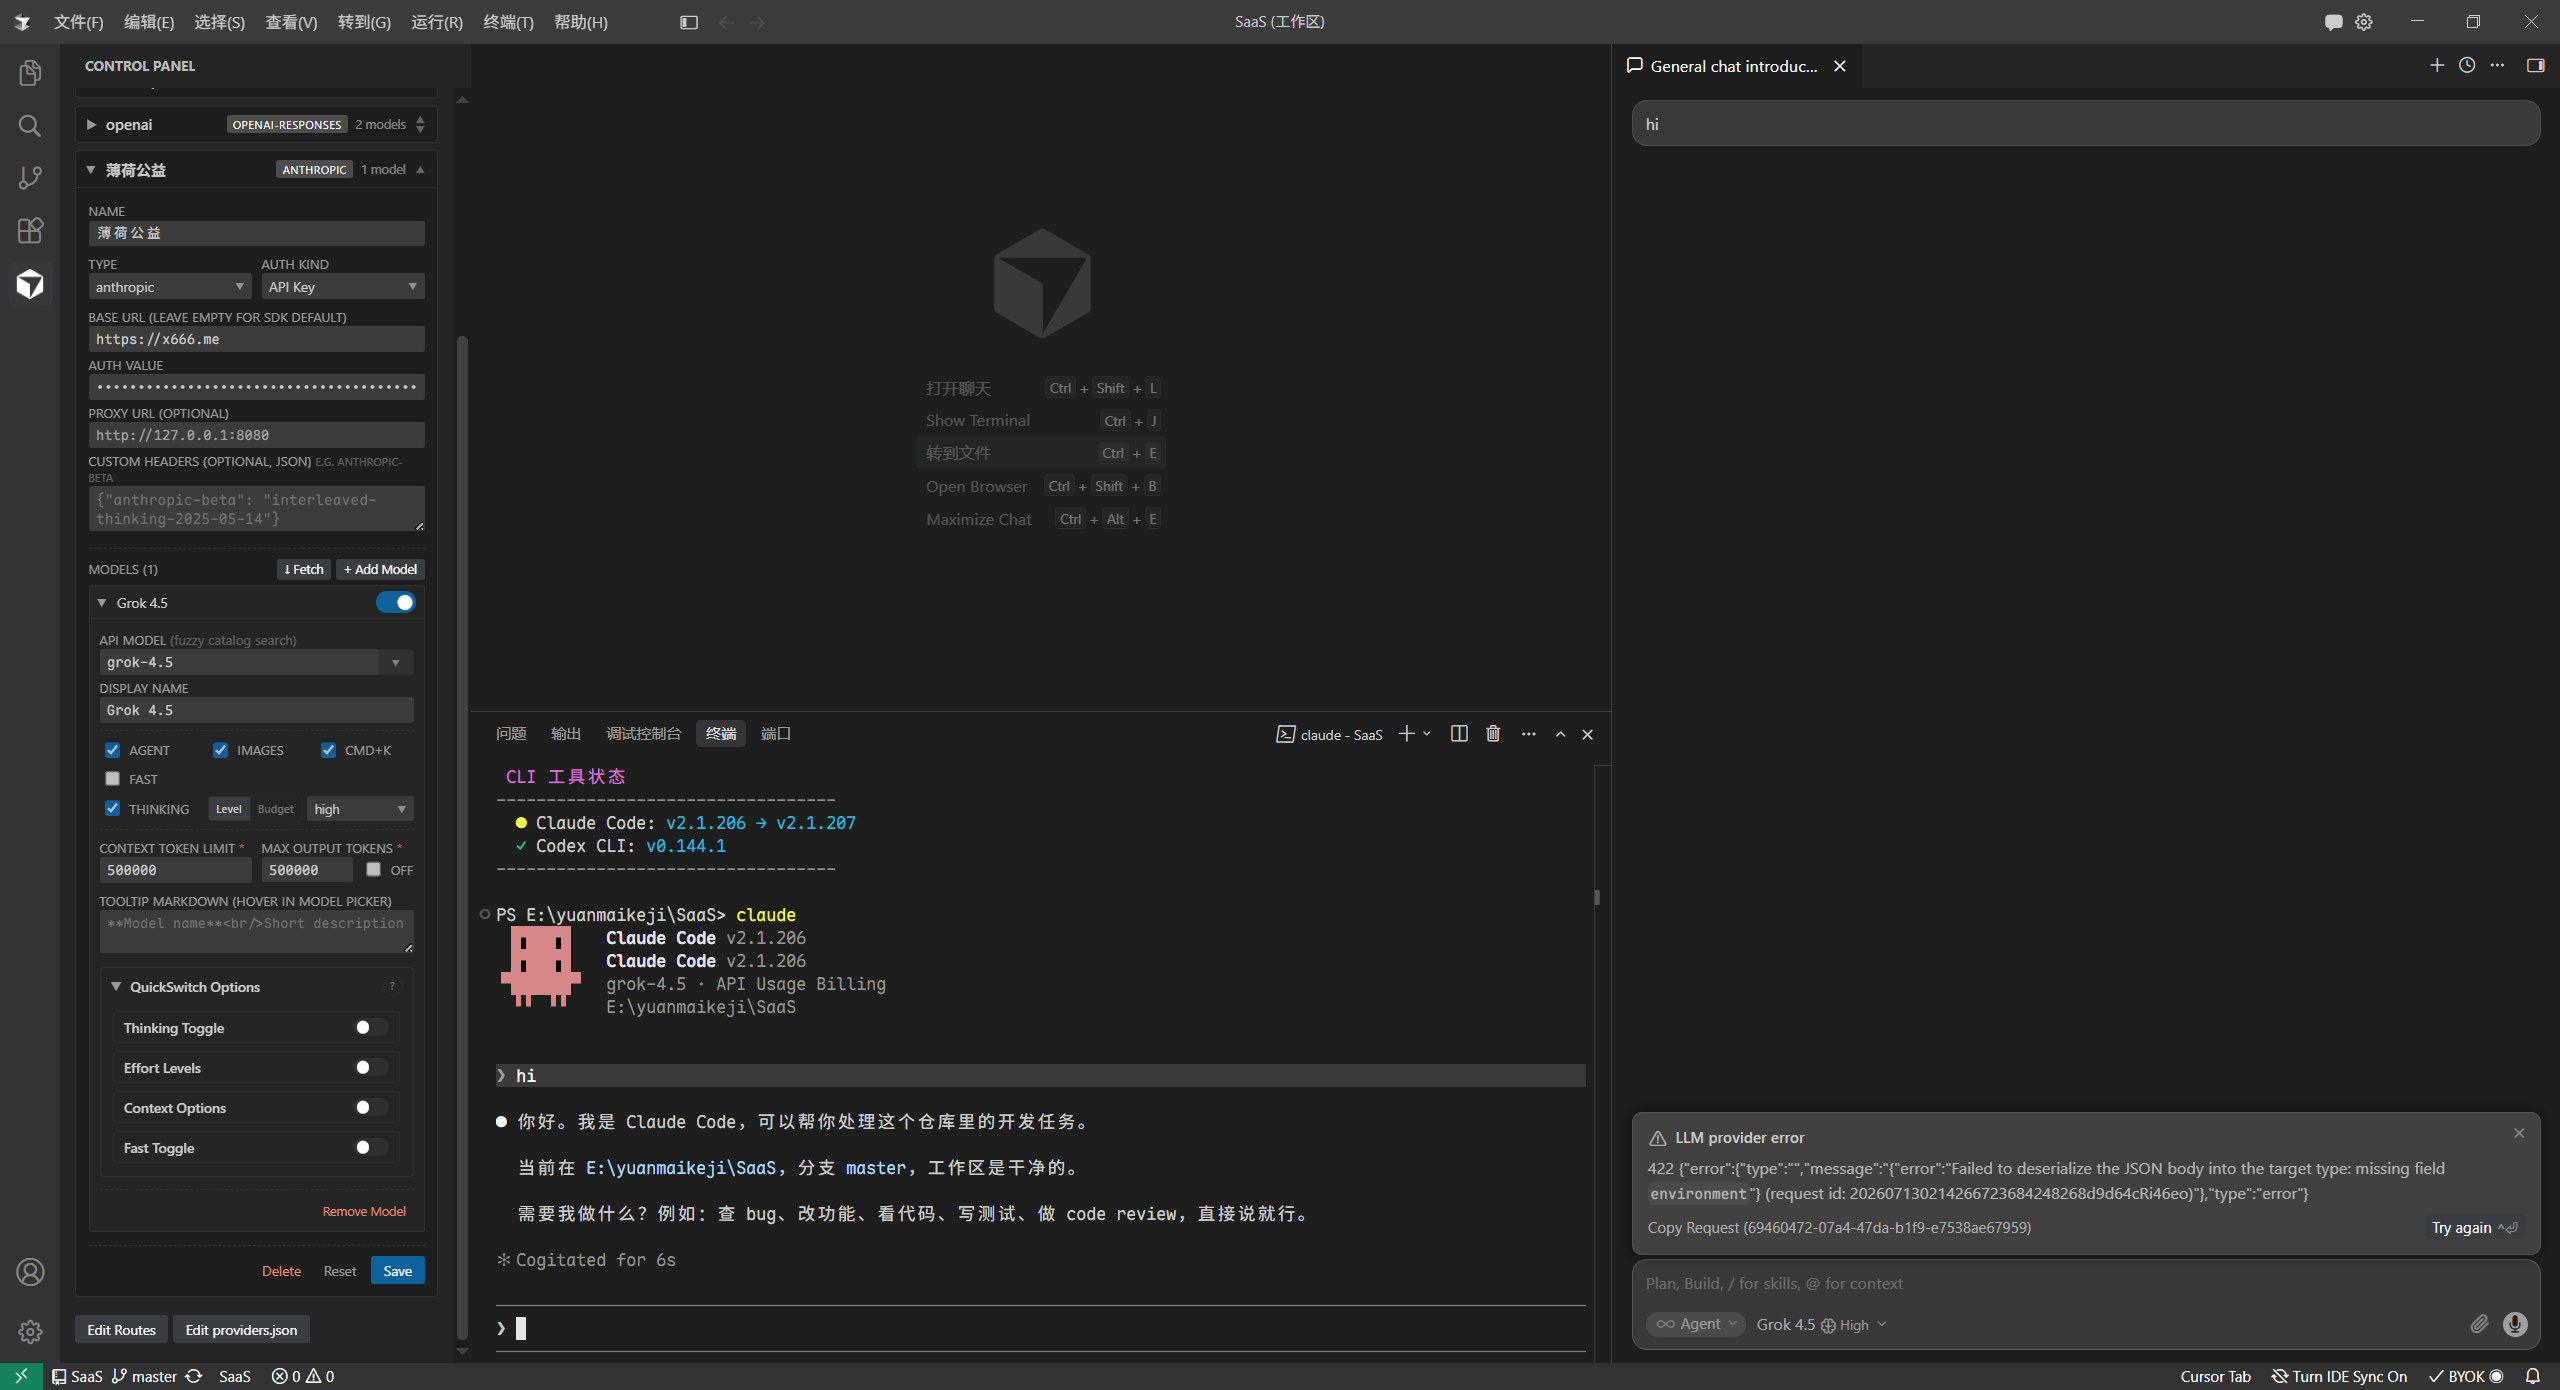Uncheck the AGENT checkbox
2560x1390 pixels.
tap(112, 750)
